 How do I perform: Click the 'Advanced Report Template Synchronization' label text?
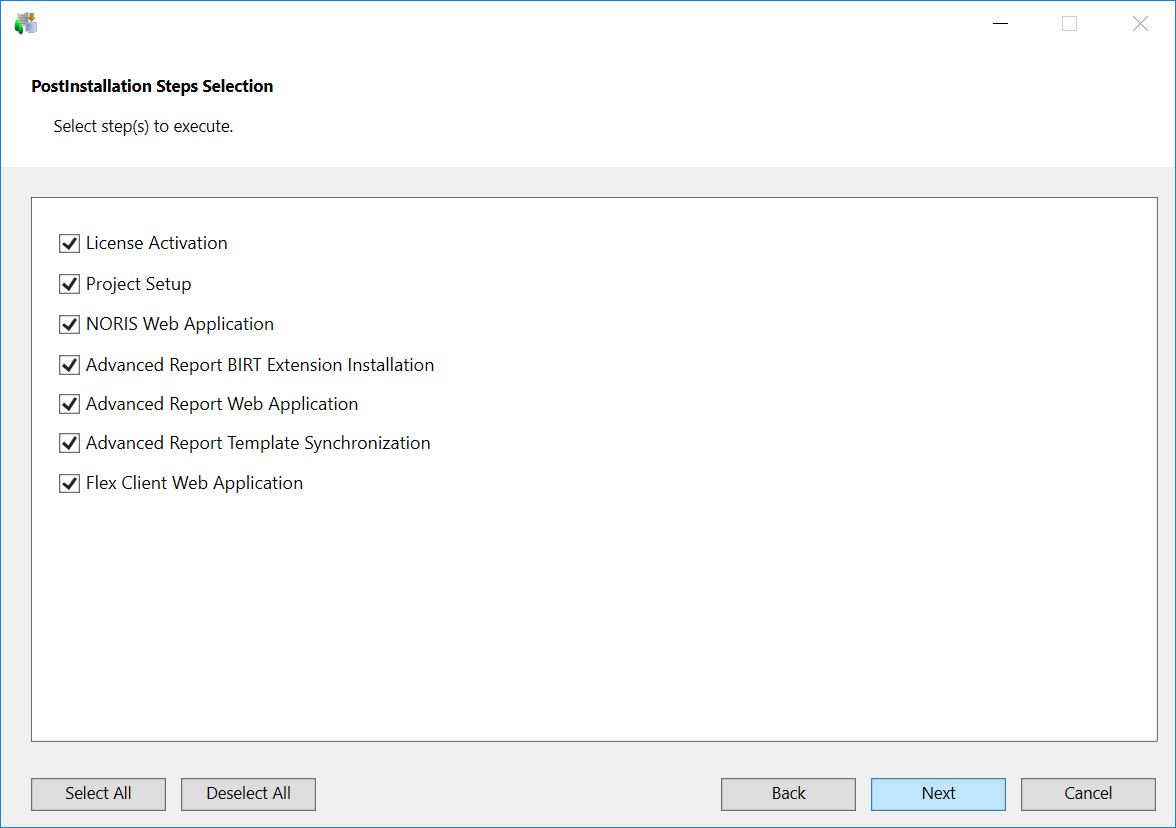coord(258,443)
